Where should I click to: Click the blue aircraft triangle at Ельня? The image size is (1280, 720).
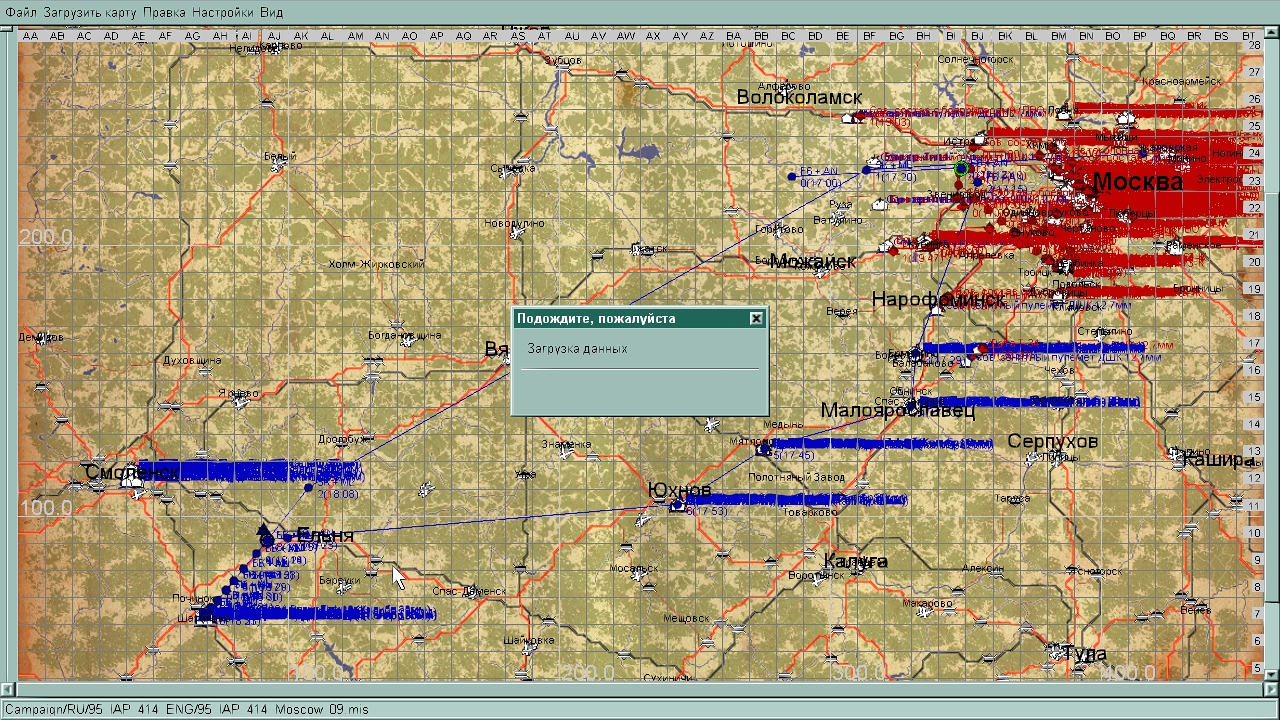coord(263,530)
